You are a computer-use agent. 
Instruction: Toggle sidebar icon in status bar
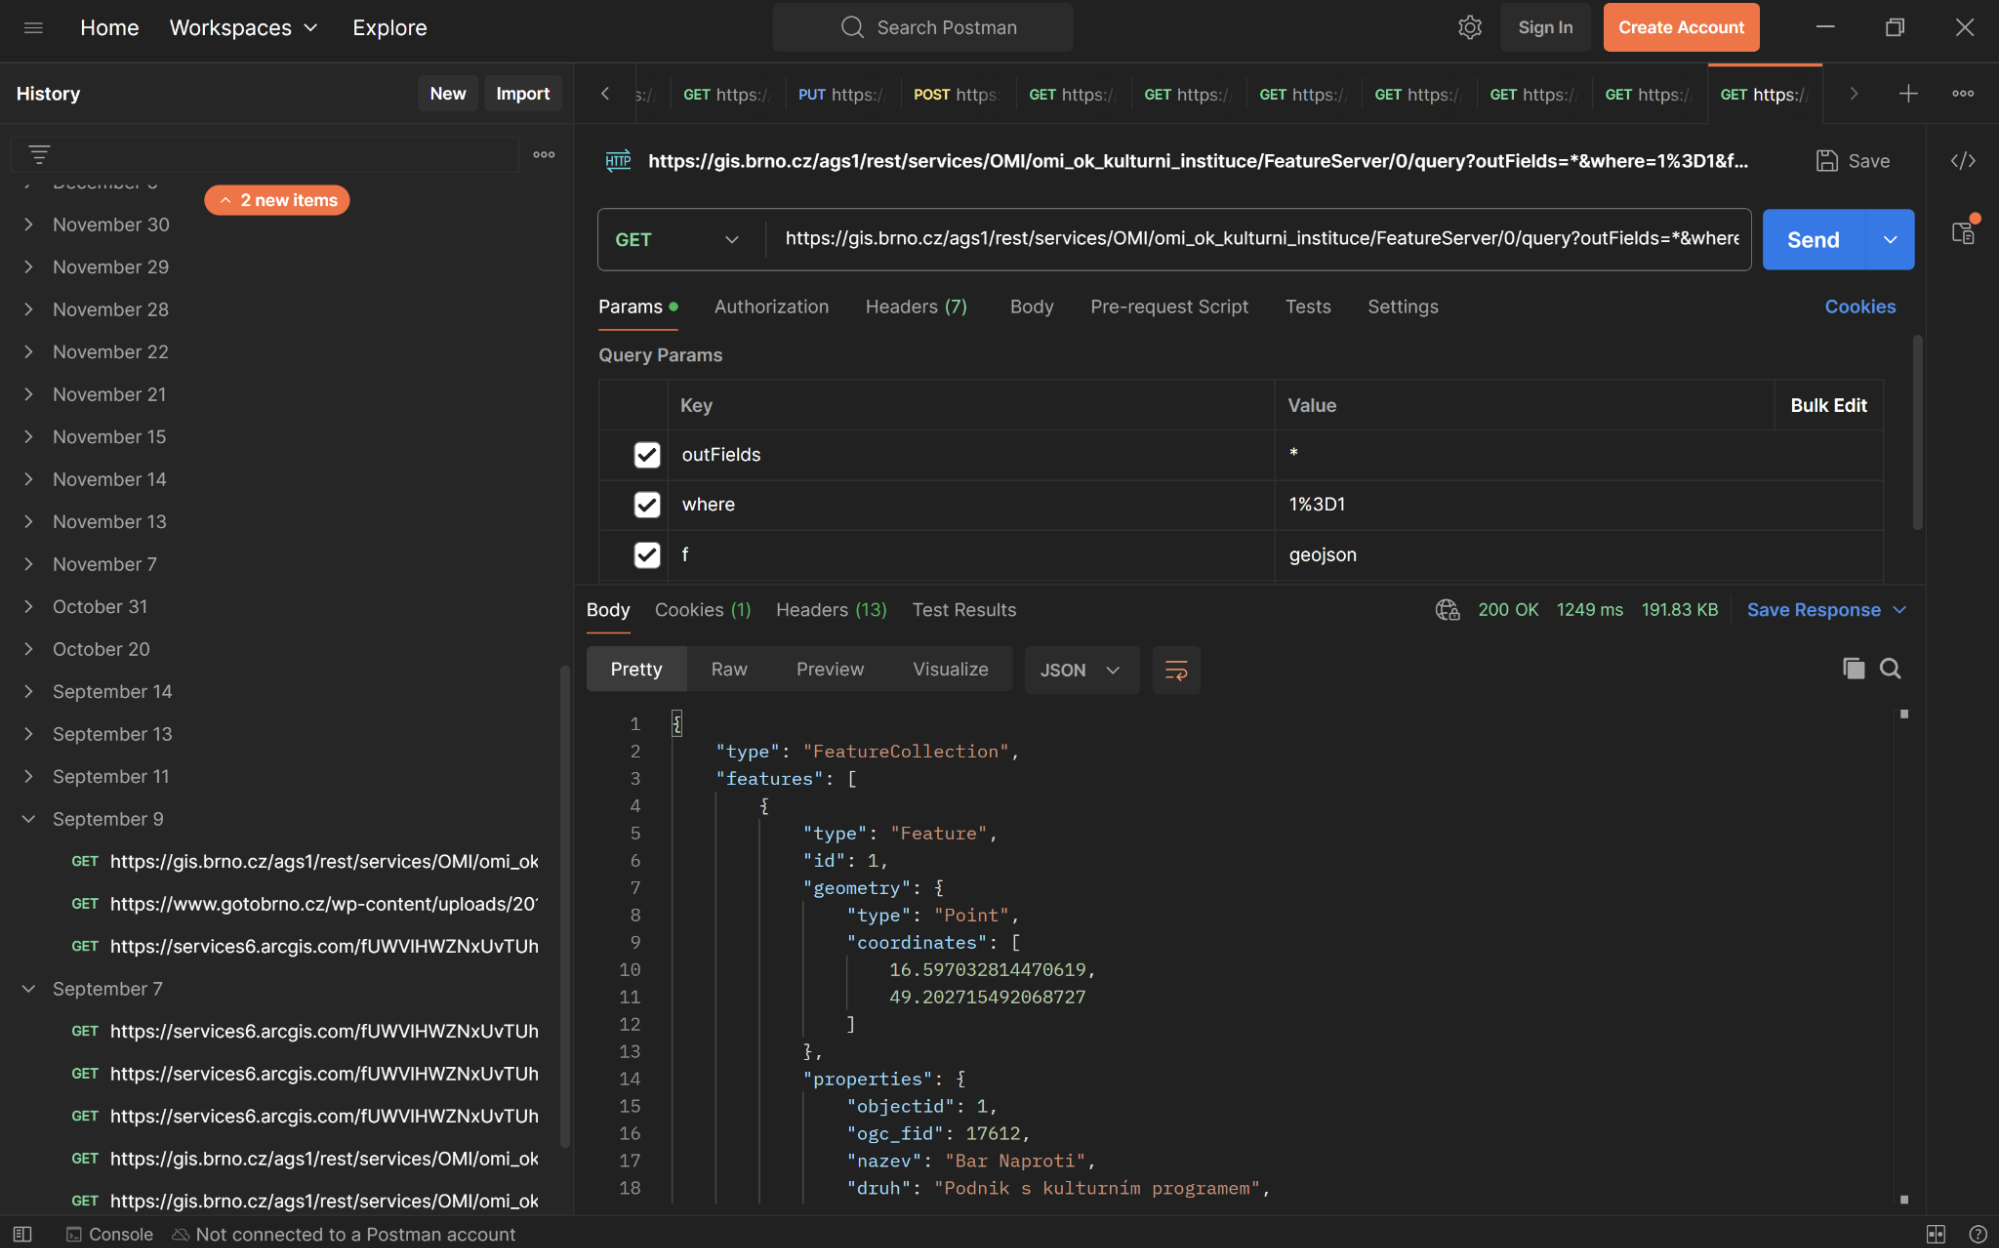pyautogui.click(x=23, y=1234)
